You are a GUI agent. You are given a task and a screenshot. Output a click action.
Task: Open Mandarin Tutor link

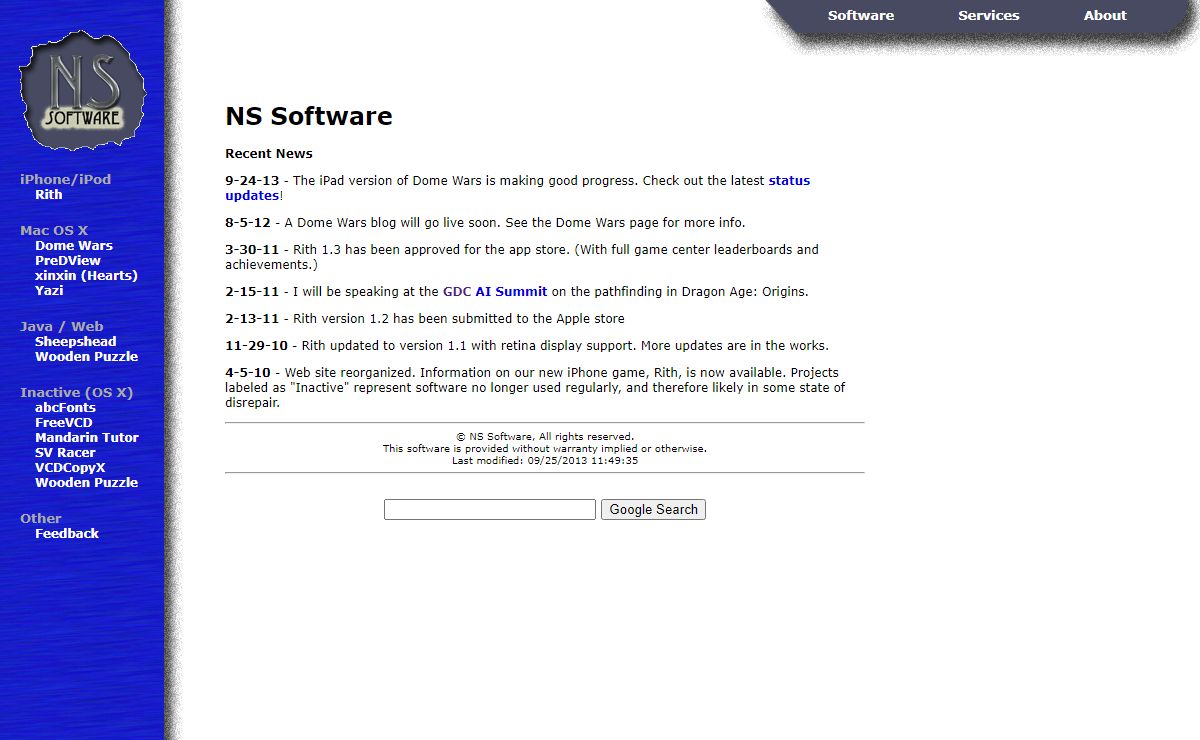(86, 438)
